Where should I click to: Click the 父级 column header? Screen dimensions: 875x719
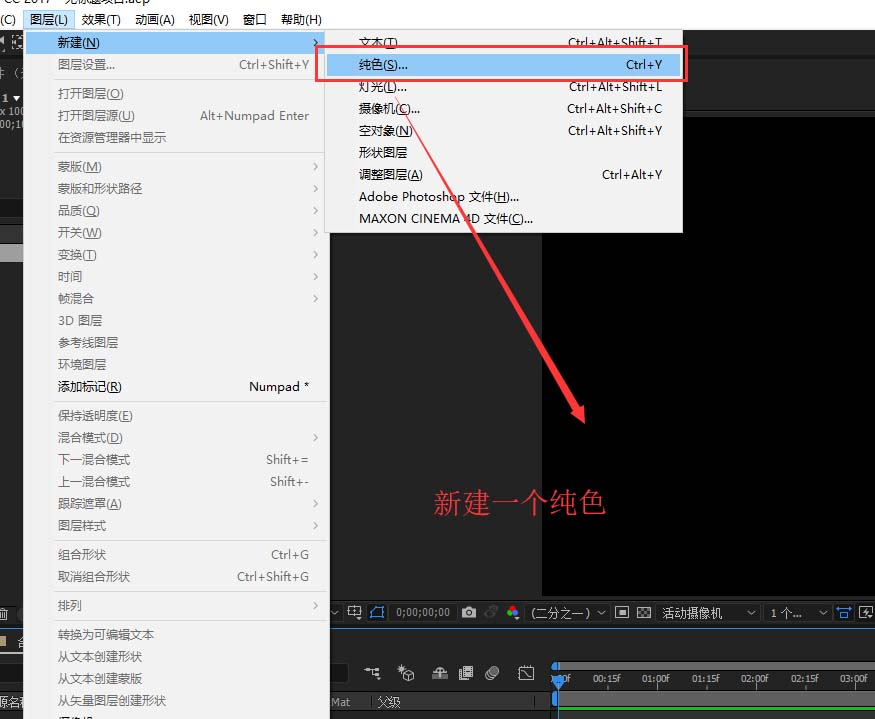[388, 702]
